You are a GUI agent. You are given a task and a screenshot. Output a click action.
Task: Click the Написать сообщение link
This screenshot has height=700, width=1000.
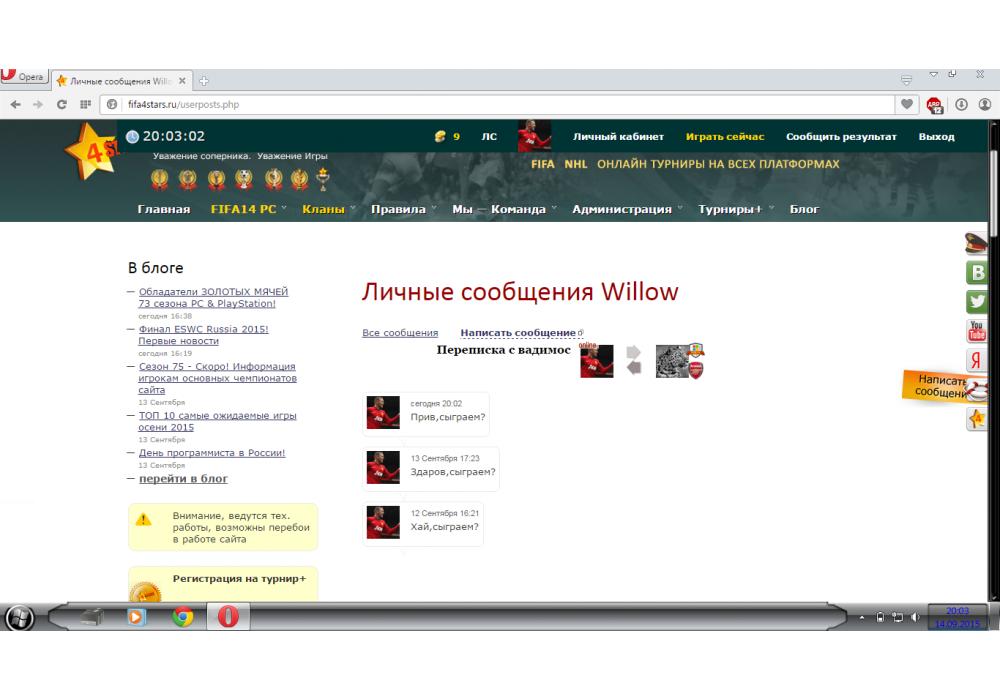click(x=518, y=333)
